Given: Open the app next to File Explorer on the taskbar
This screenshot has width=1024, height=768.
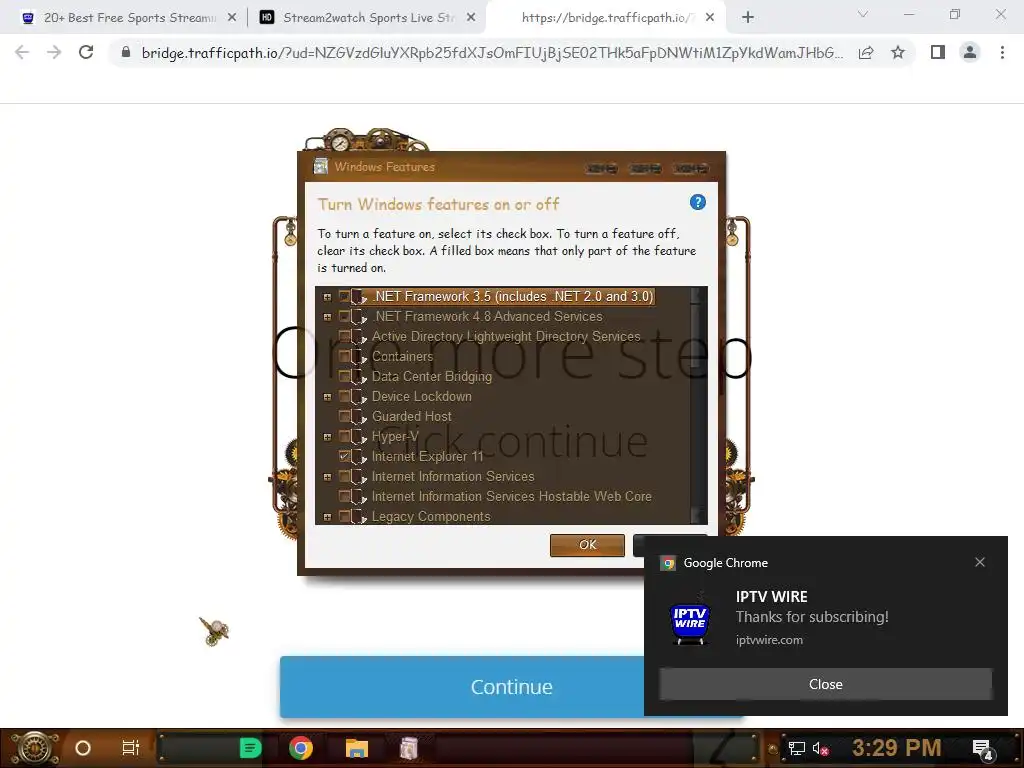Looking at the screenshot, I should [409, 748].
